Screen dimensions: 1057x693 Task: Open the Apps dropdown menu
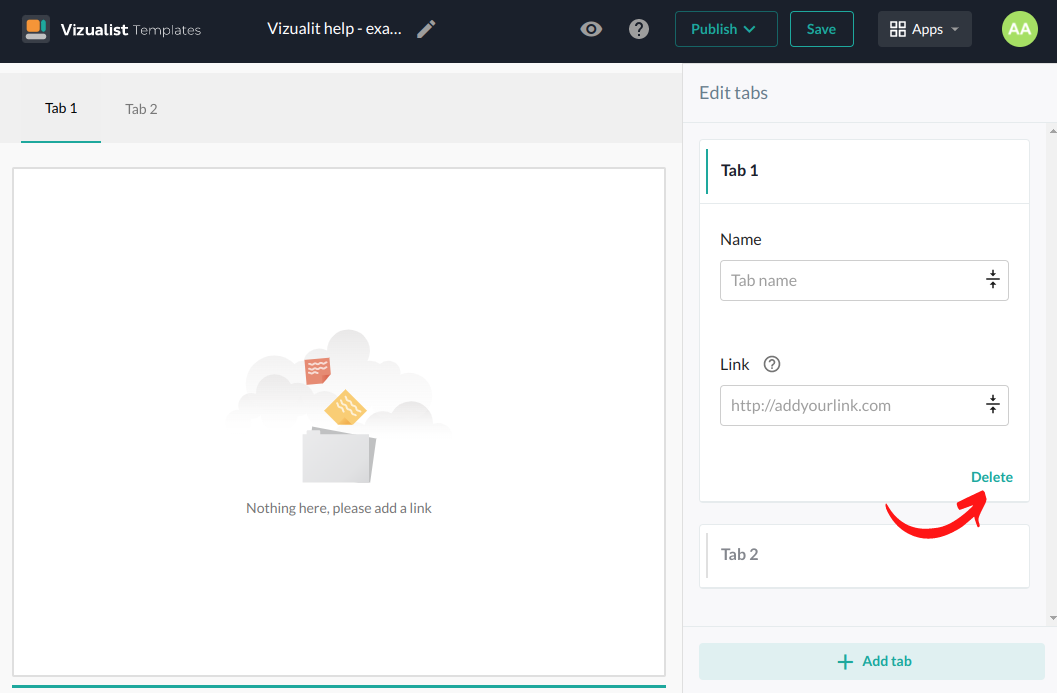pyautogui.click(x=924, y=29)
